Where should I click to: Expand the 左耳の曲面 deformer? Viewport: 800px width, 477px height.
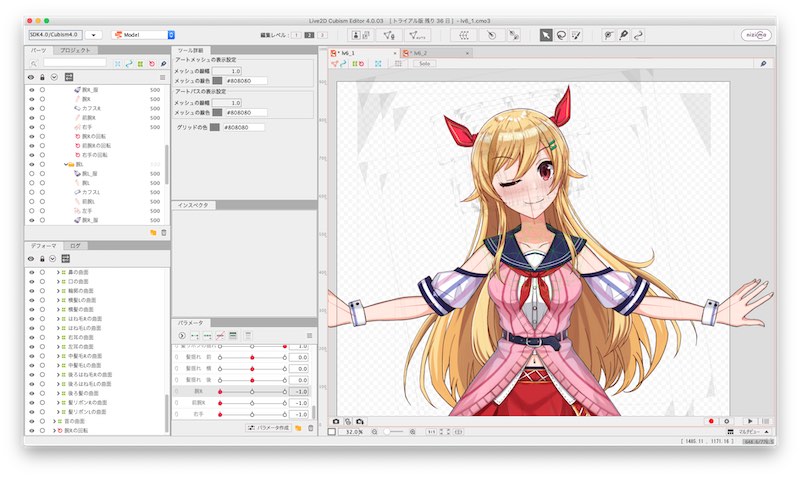58,346
